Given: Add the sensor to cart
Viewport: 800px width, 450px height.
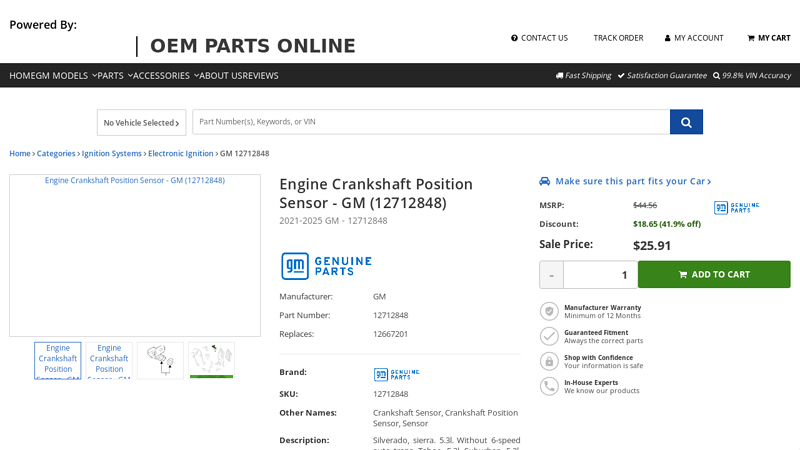Looking at the screenshot, I should pyautogui.click(x=714, y=275).
